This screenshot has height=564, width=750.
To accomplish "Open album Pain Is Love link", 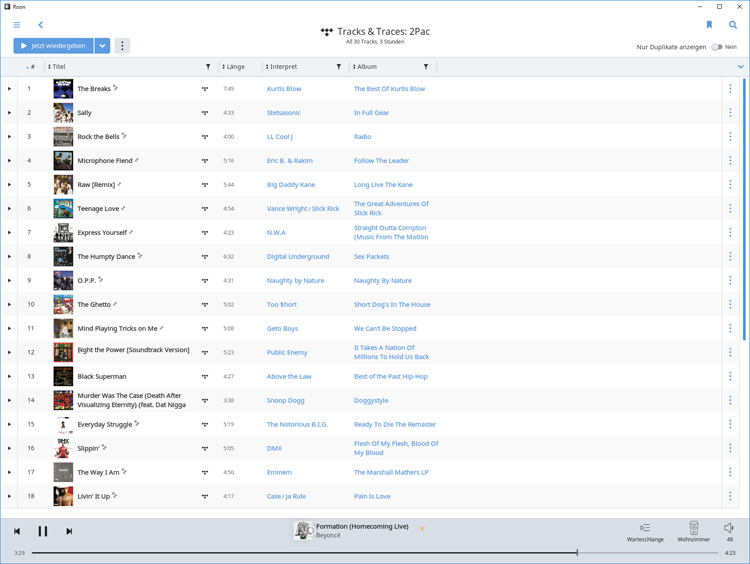I will coord(372,496).
